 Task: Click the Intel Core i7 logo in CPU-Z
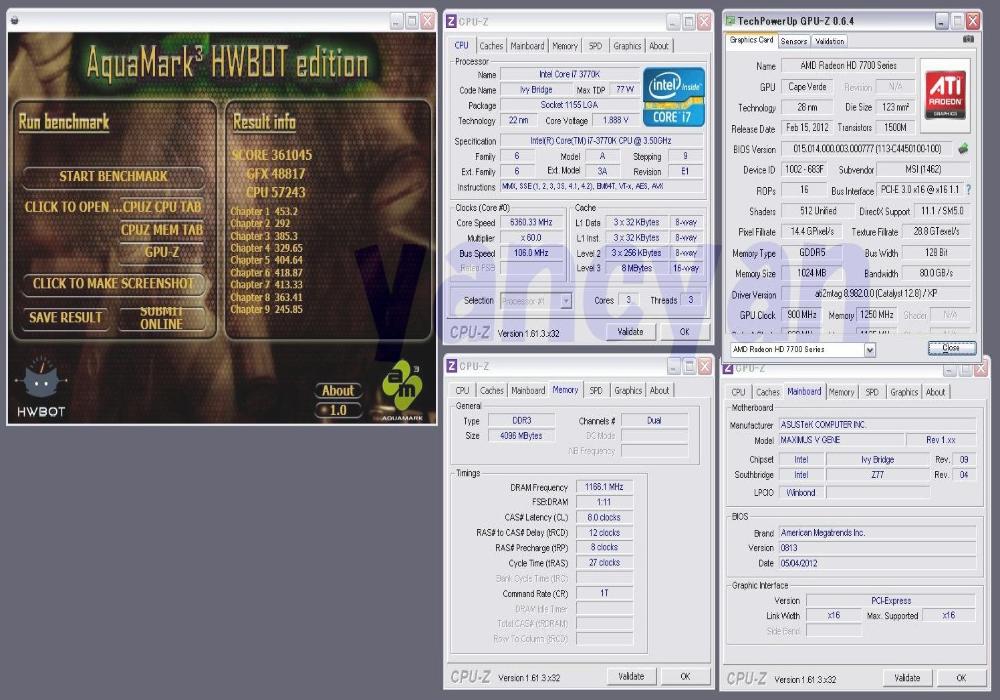click(674, 97)
